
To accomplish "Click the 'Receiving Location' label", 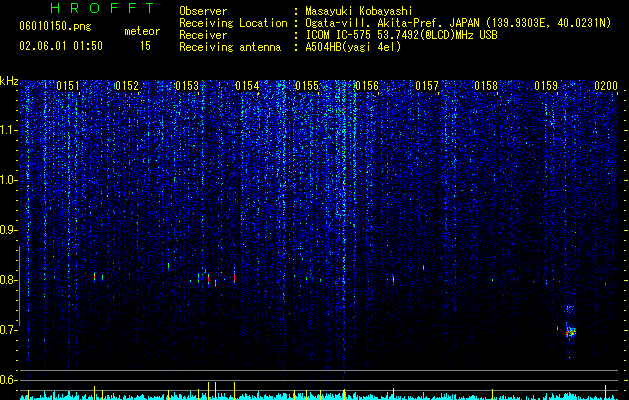I will coord(233,23).
